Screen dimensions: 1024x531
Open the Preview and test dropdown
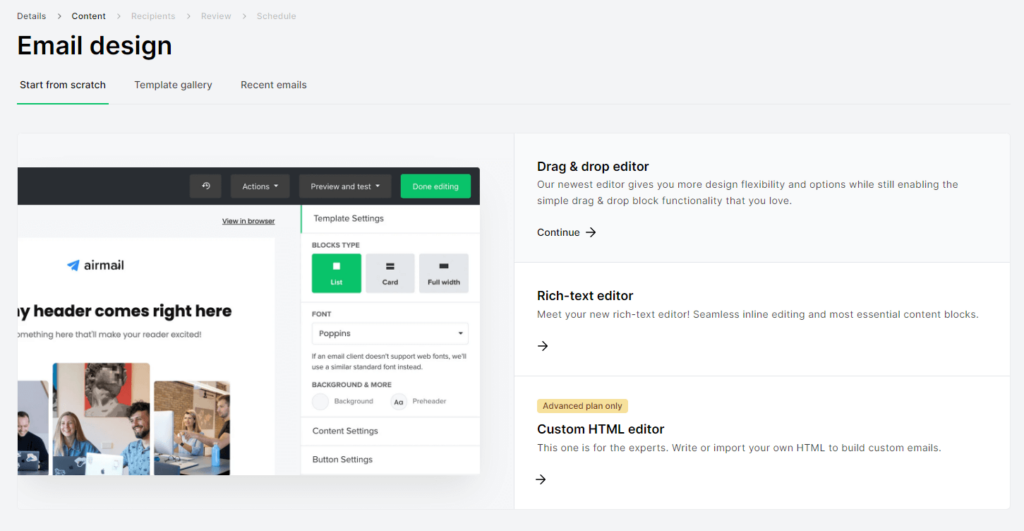click(x=345, y=186)
